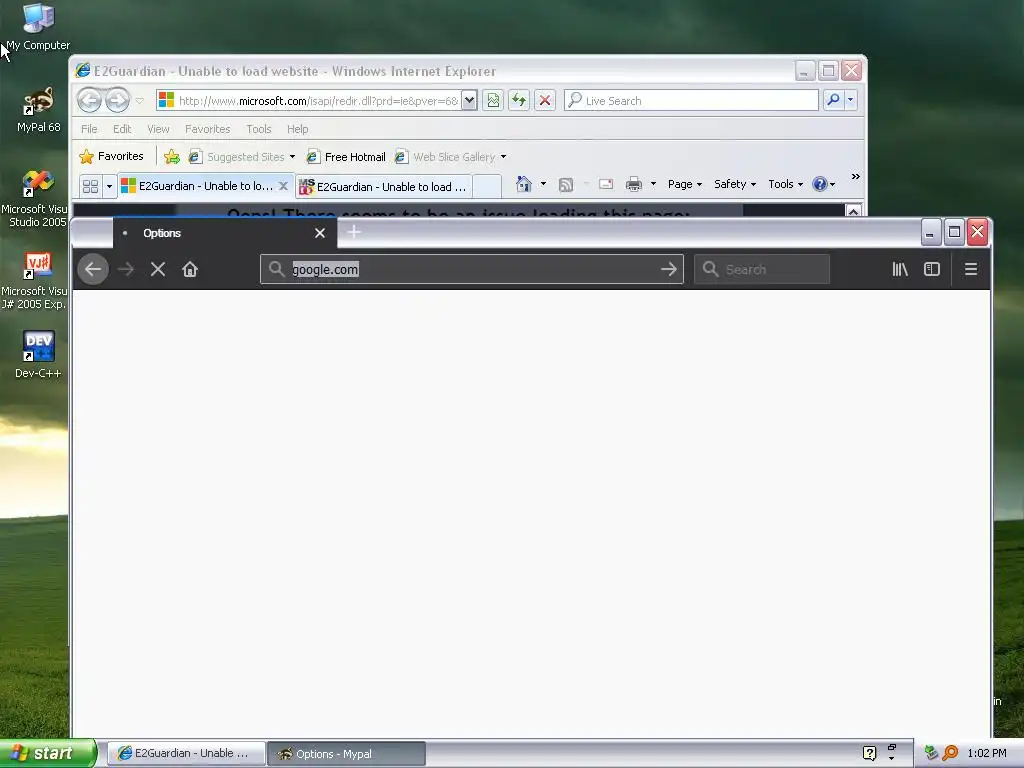The width and height of the screenshot is (1024, 768).
Task: Click Mypal Go arrow in URL bar
Action: pyautogui.click(x=669, y=269)
